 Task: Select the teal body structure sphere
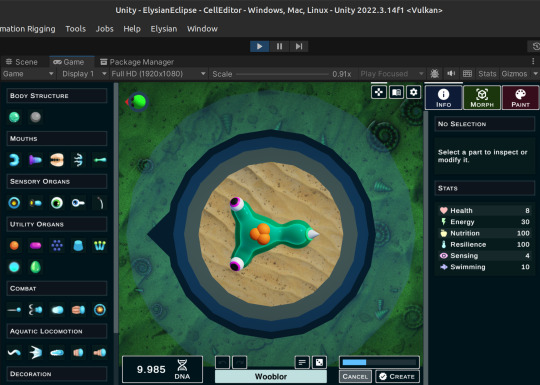click(14, 117)
